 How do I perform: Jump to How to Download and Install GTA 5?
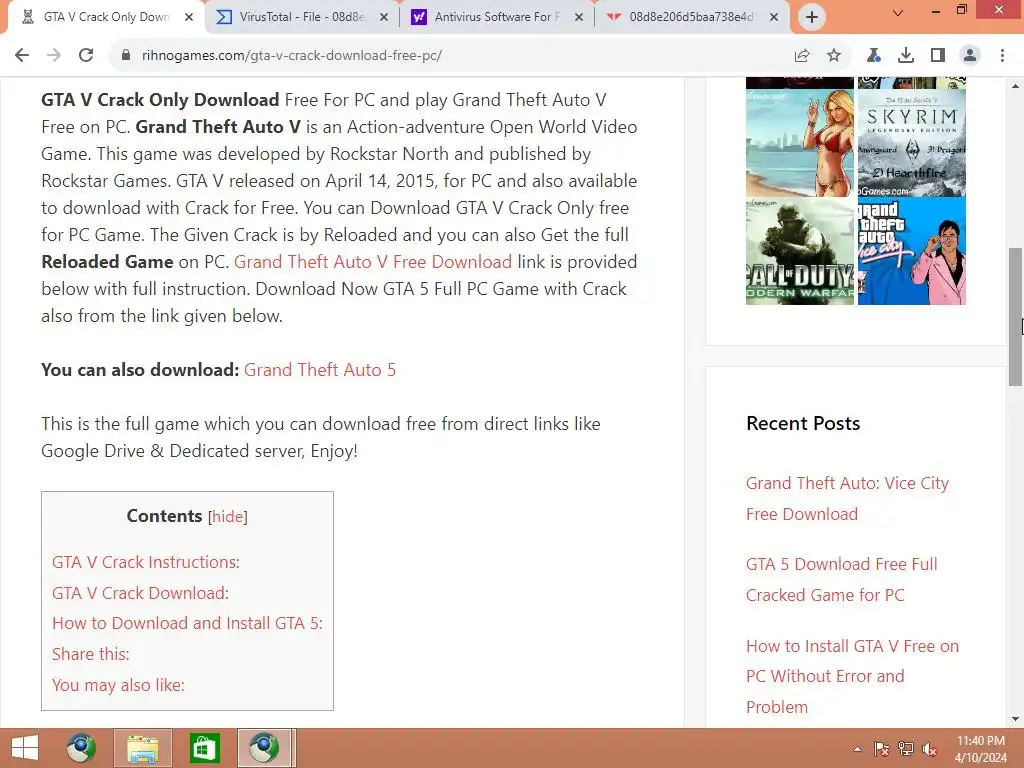(x=187, y=623)
